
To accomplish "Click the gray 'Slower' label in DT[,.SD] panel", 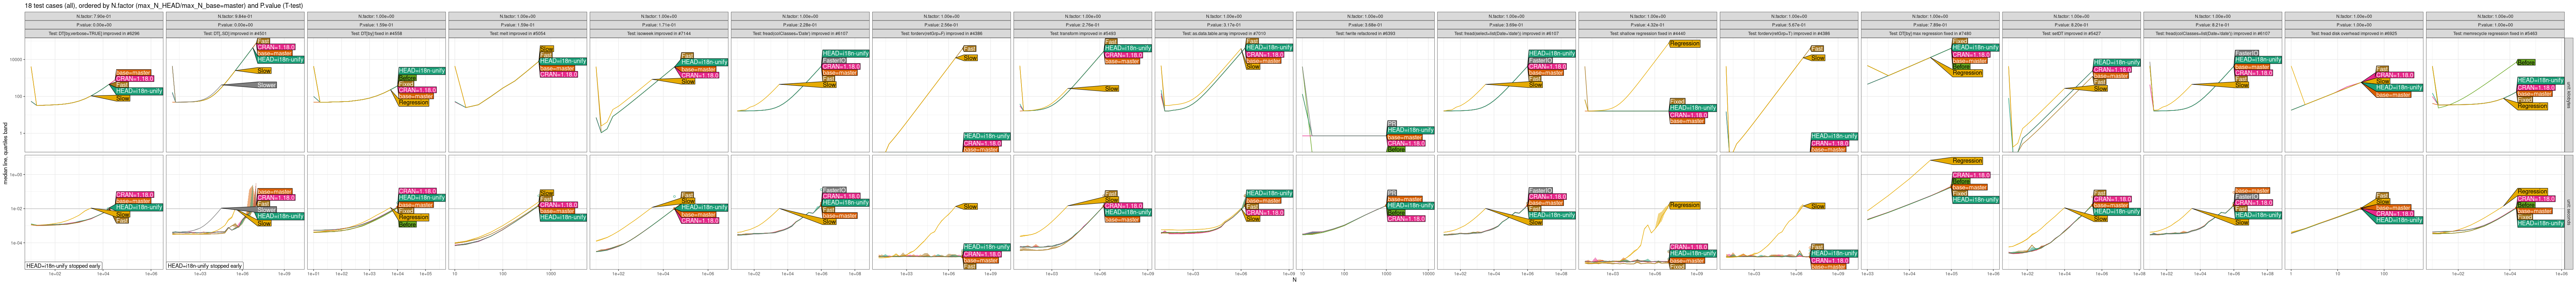I will click(x=266, y=85).
